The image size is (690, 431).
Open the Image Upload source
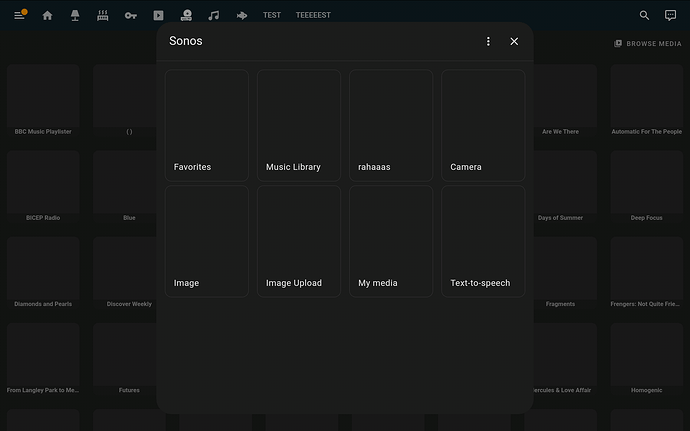point(299,241)
